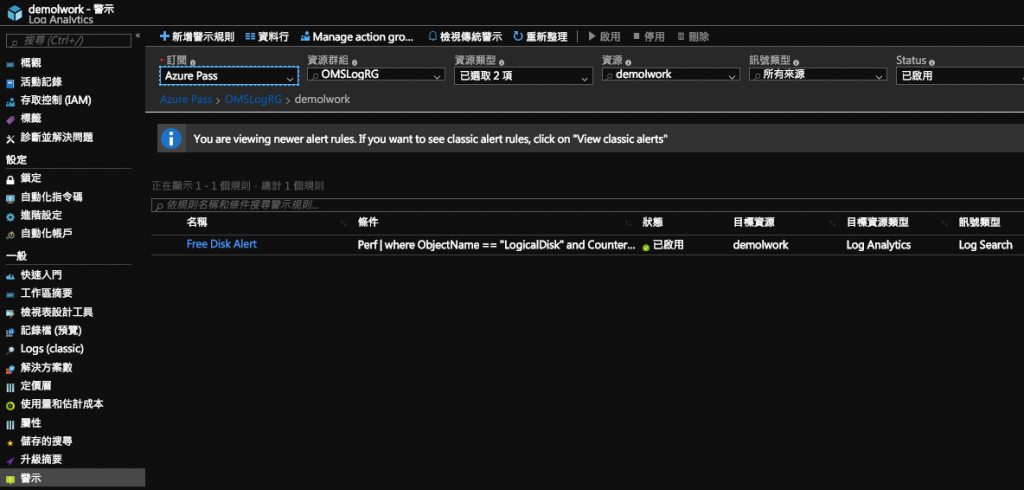This screenshot has height=490, width=1024.
Task: Click the 啟用 play icon
Action: tap(592, 37)
